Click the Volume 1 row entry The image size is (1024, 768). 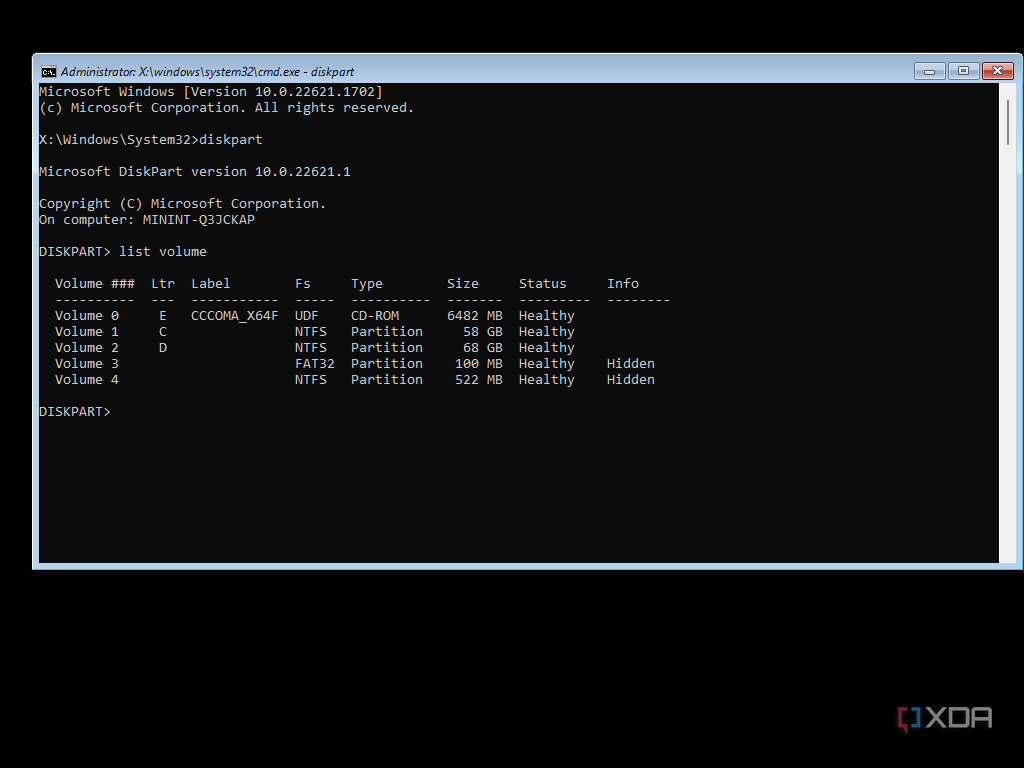pos(87,332)
